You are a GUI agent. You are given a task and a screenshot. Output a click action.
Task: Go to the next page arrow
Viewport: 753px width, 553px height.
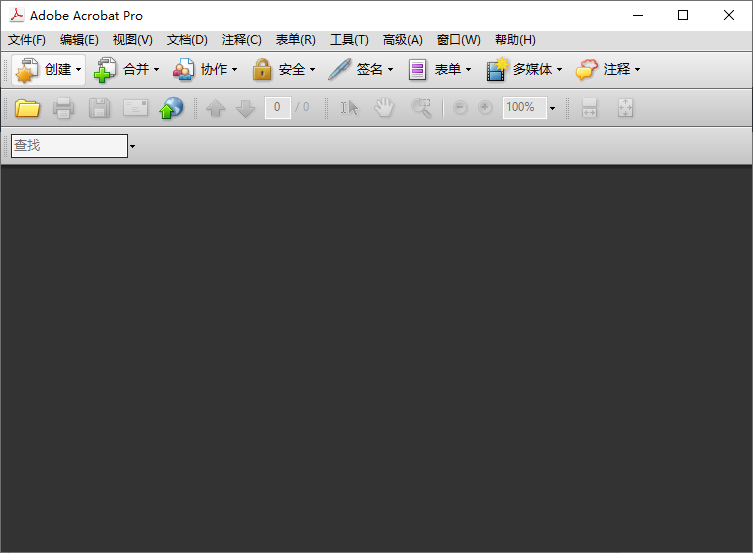tap(245, 108)
